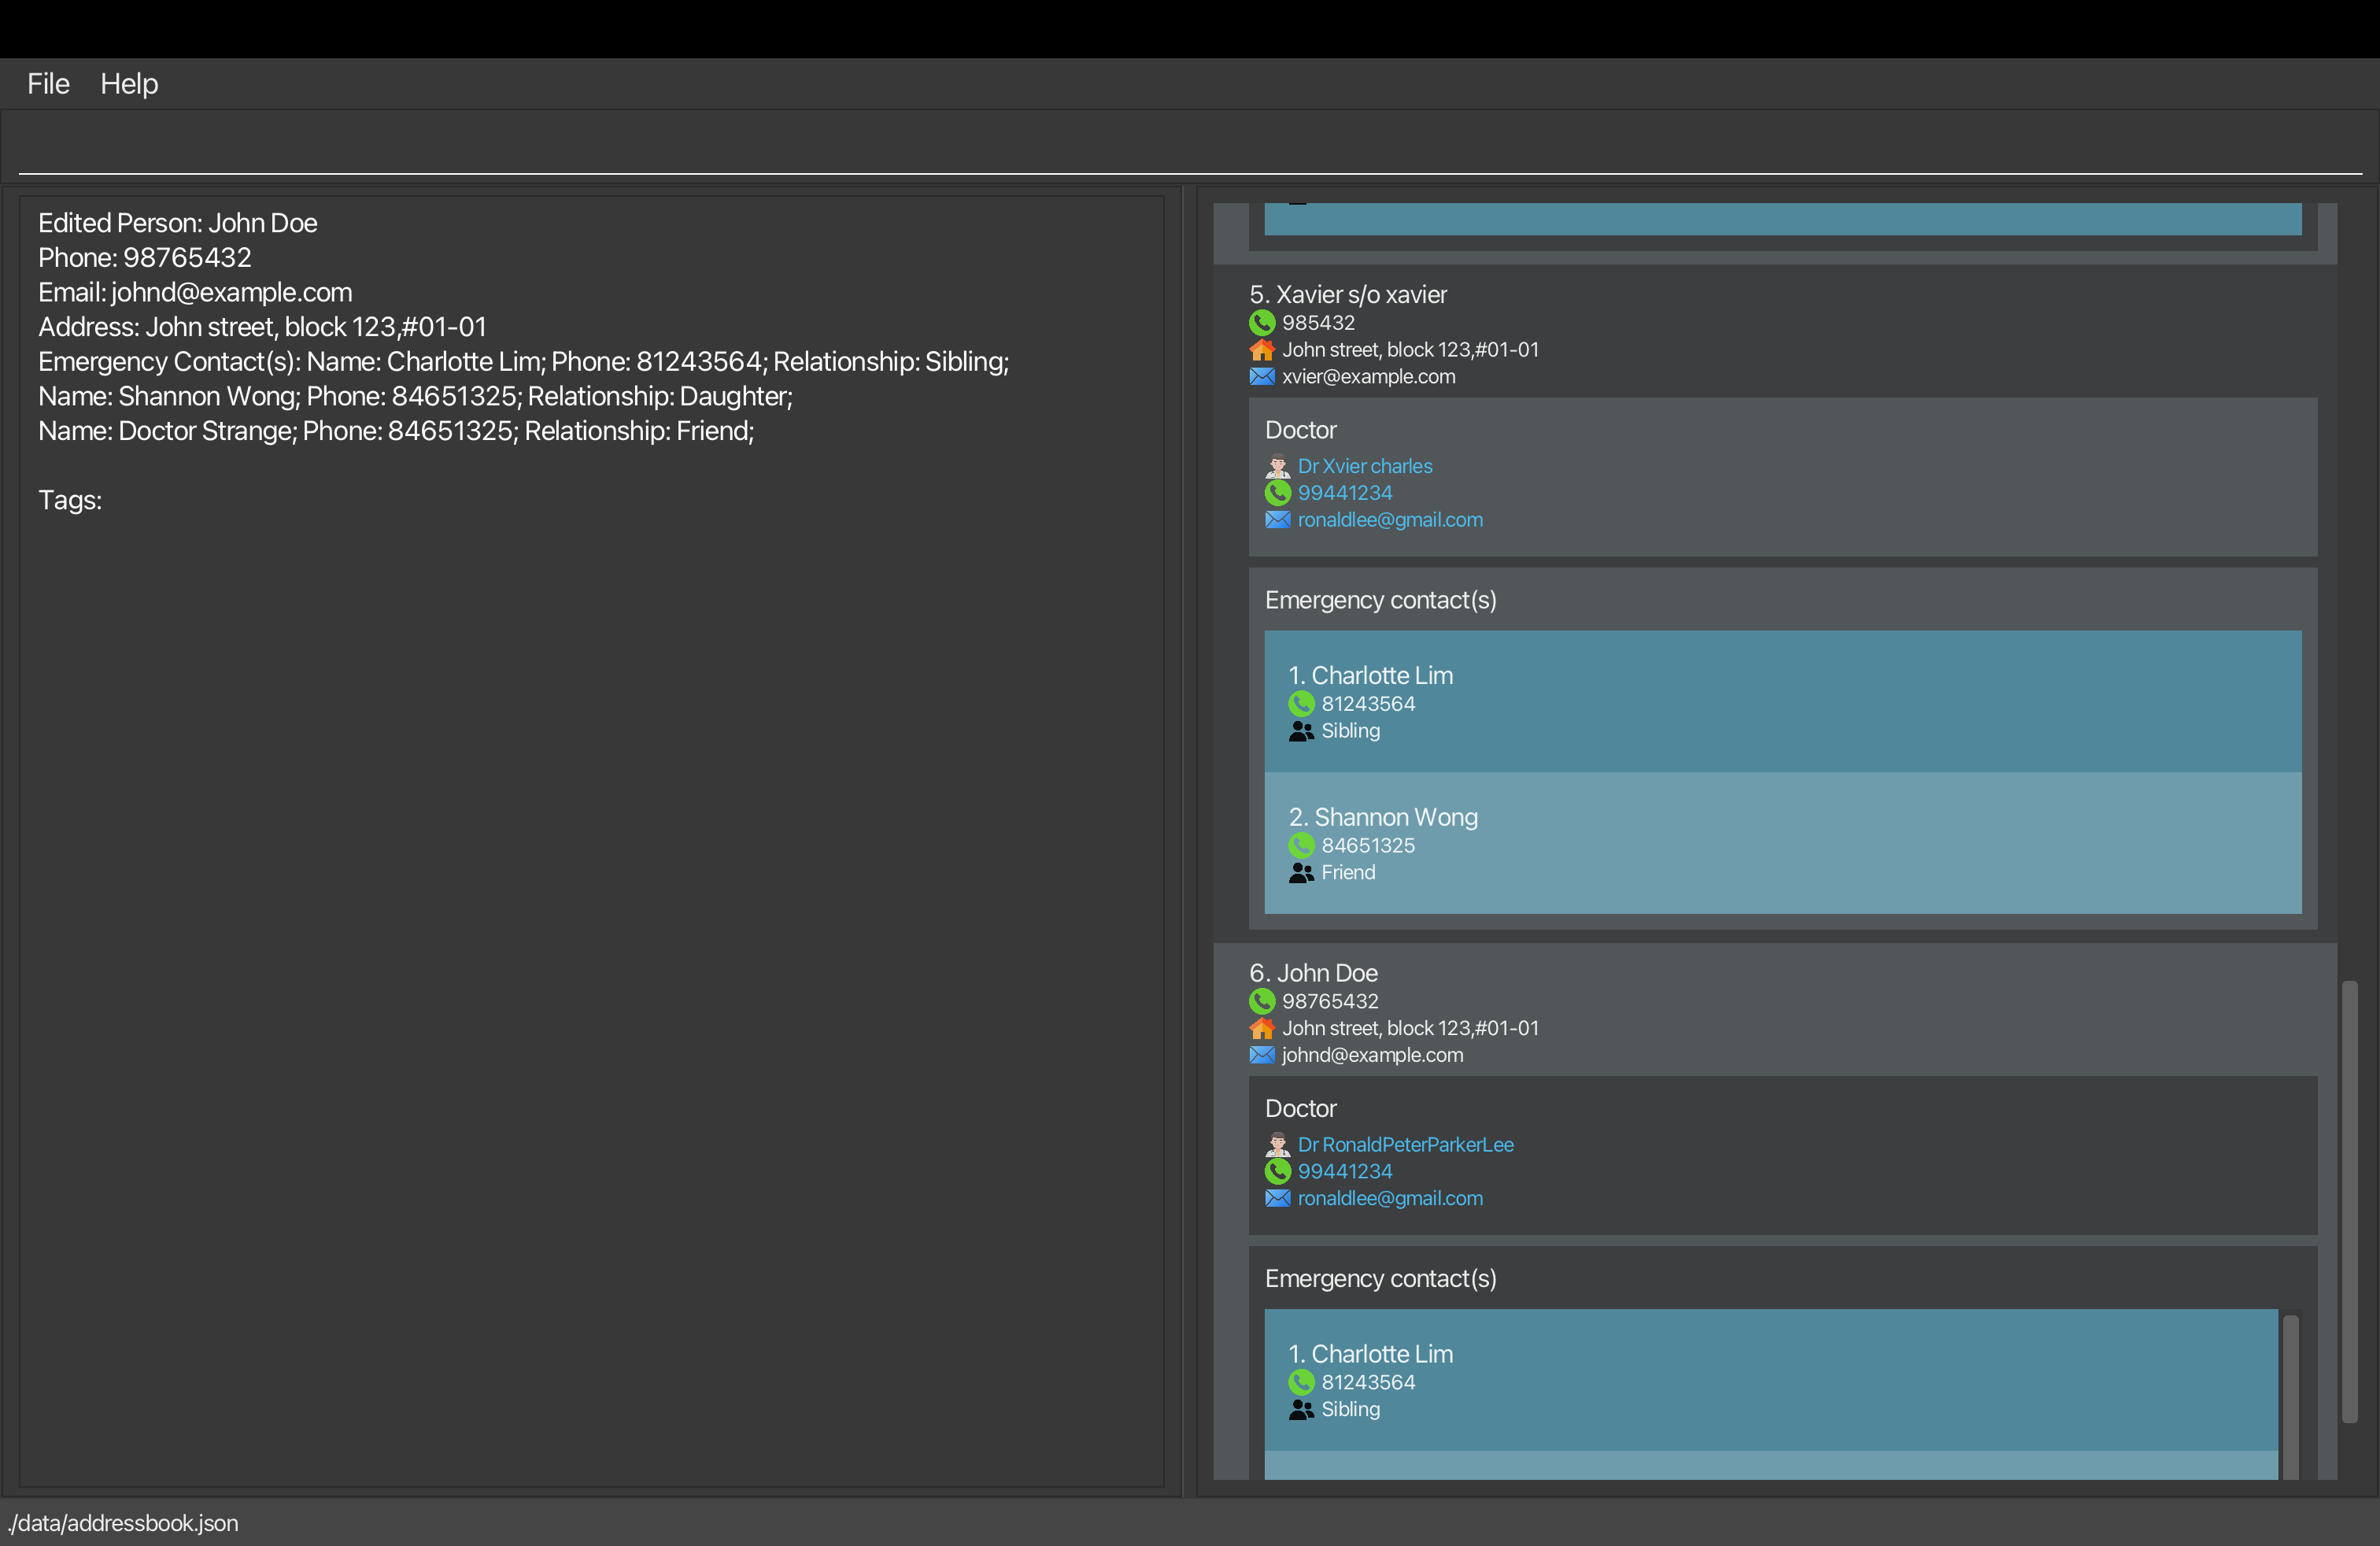Click house icon in John Doe's card
This screenshot has width=2380, height=1546.
[x=1262, y=1028]
